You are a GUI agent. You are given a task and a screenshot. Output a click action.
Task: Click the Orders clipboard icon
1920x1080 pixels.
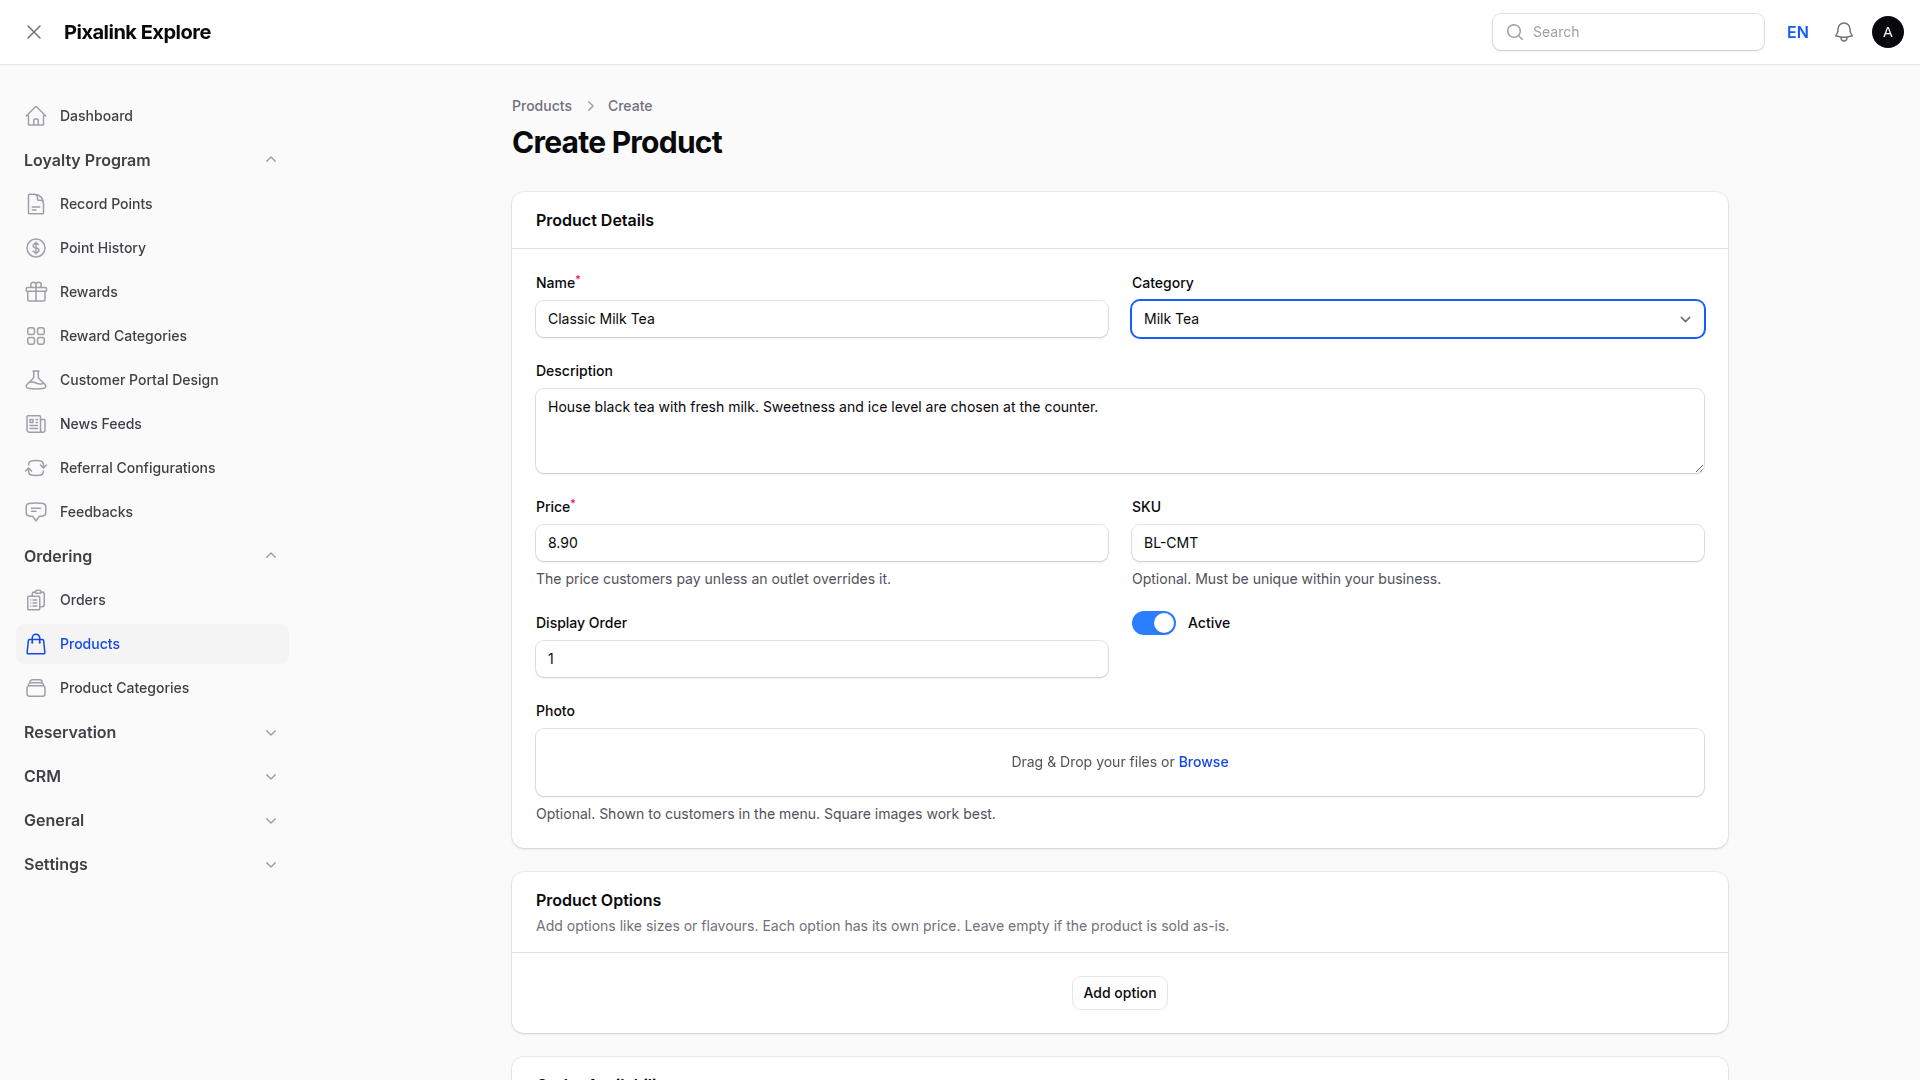coord(36,600)
